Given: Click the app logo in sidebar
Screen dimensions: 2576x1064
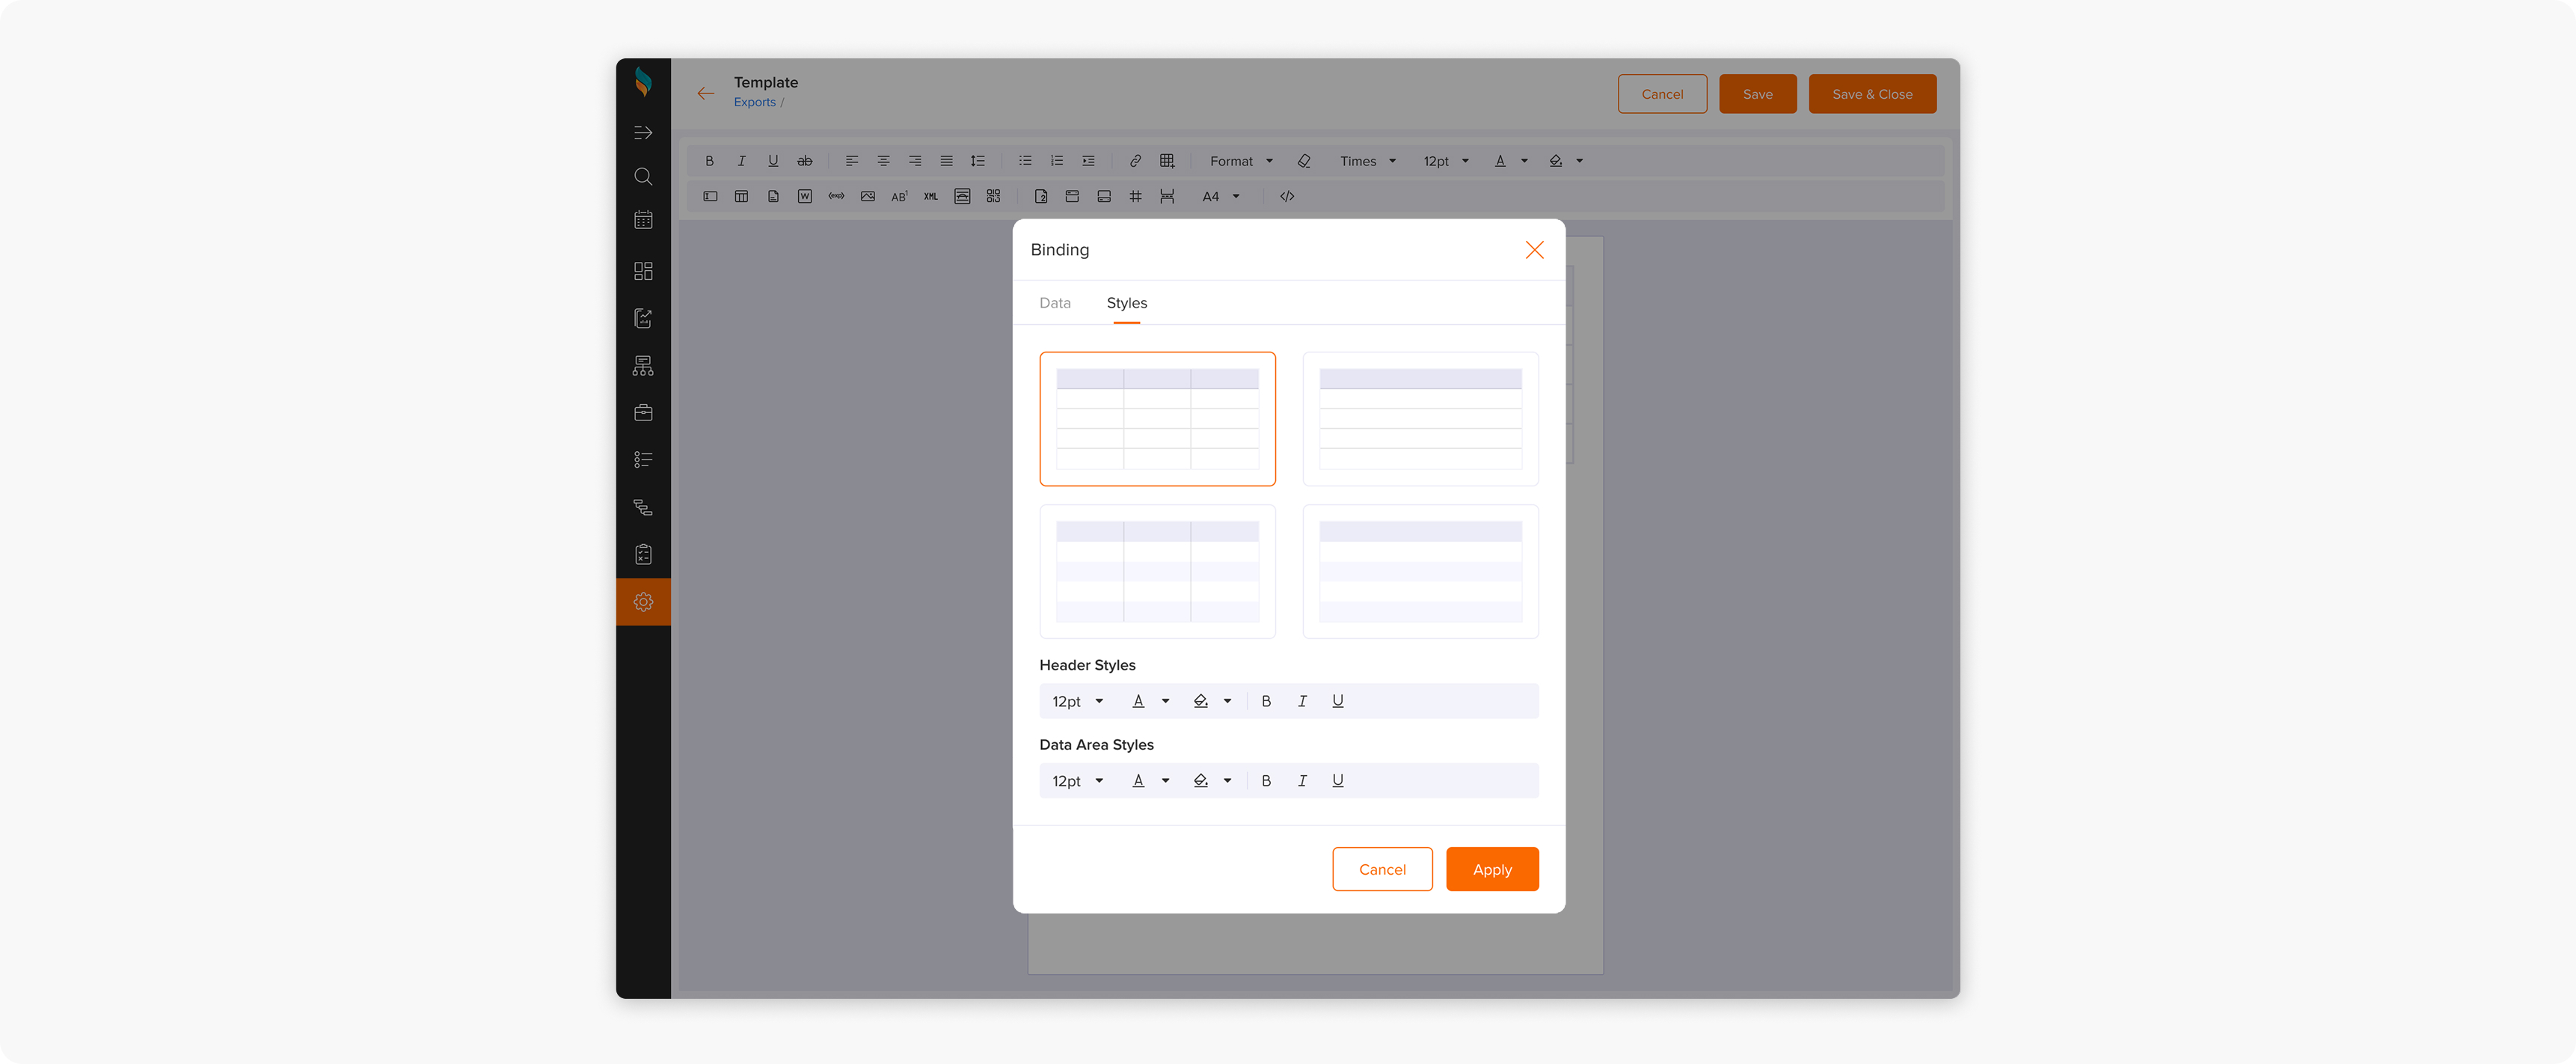Looking at the screenshot, I should coord(643,82).
